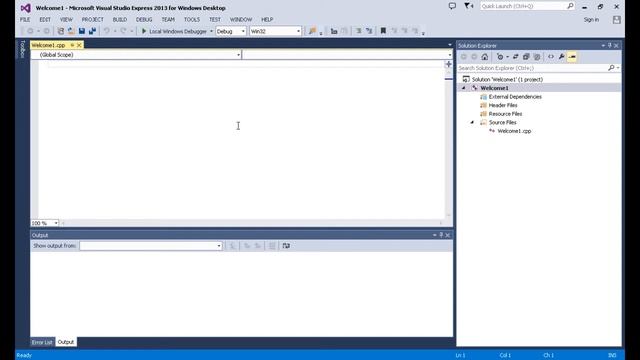Click the Navigate Backward toolbar icon
The height and width of the screenshot is (360, 640).
point(30,31)
